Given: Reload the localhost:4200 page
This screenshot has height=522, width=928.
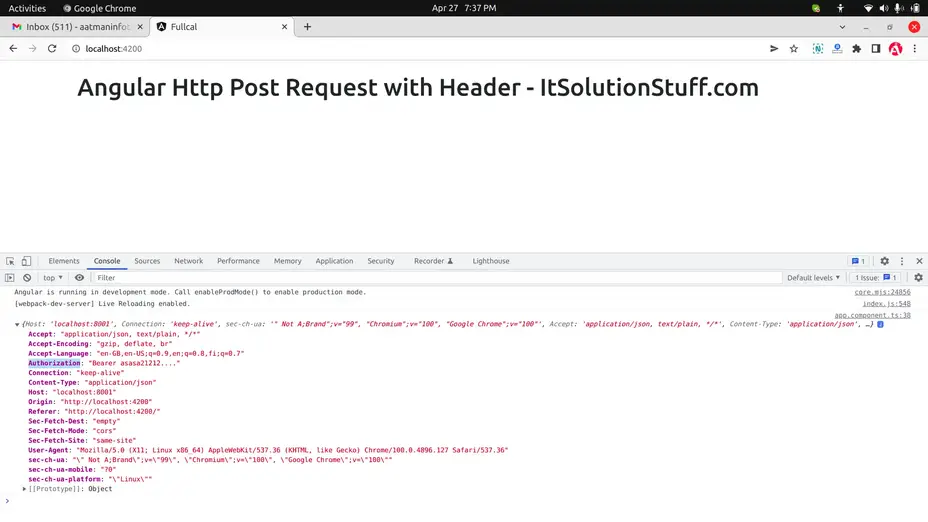Looking at the screenshot, I should tap(52, 49).
